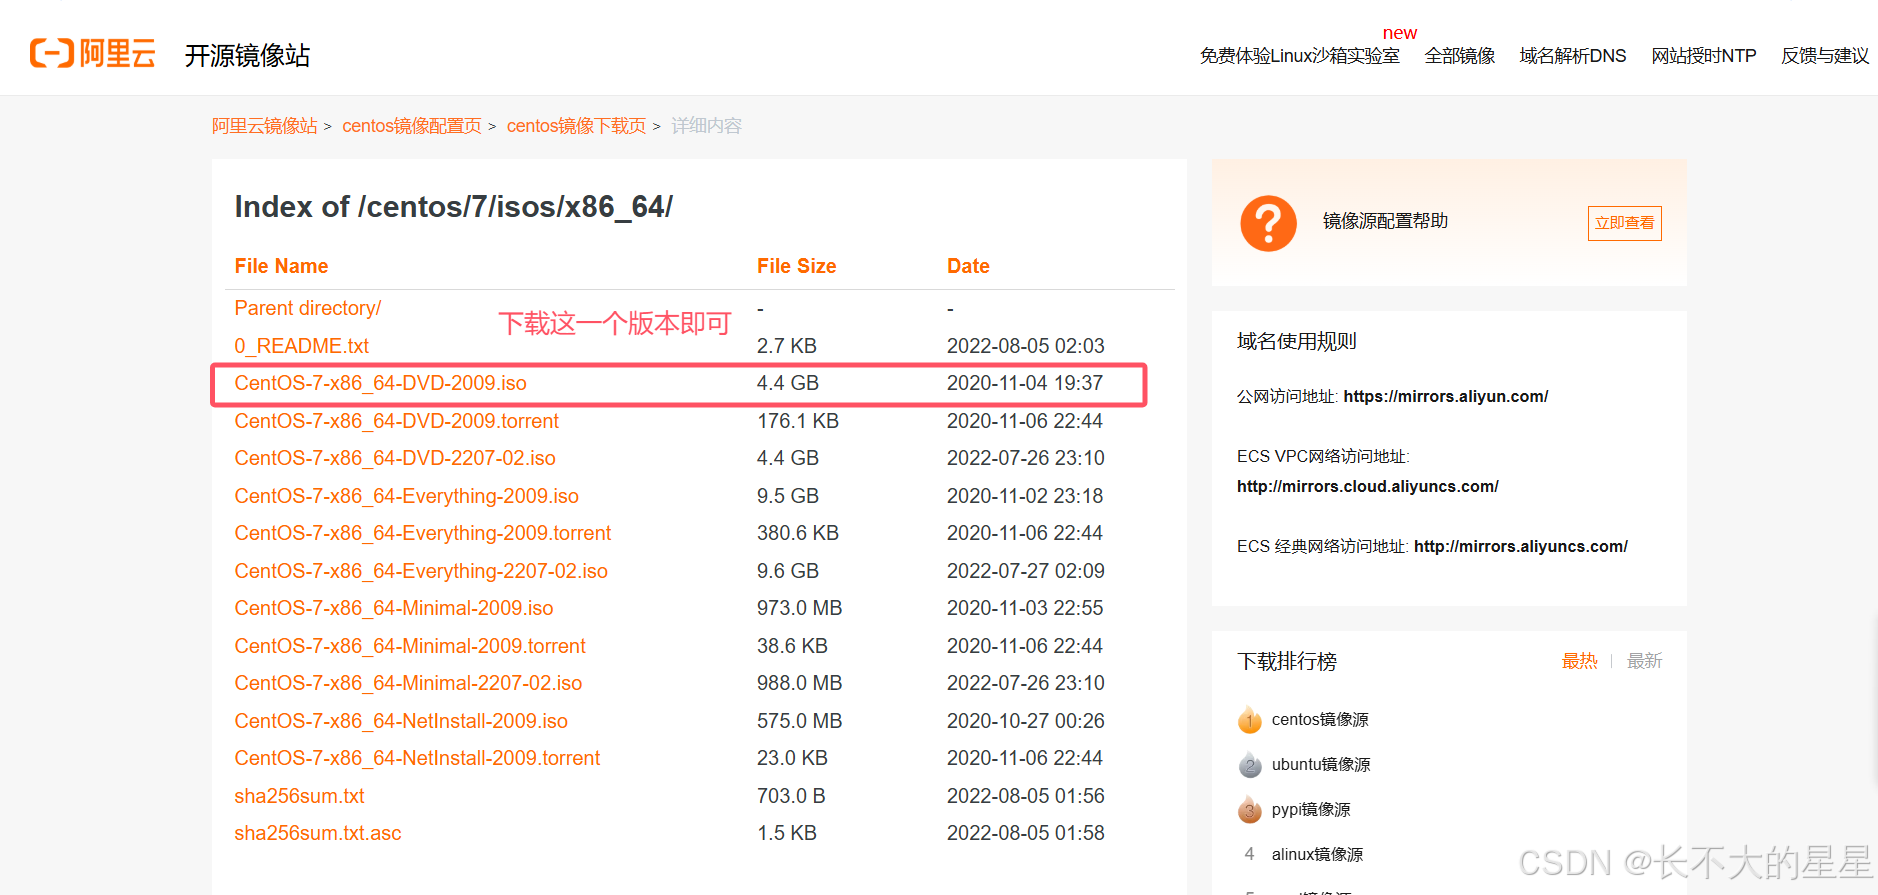Screen dimensions: 1878x895
Task: Click the 2020-10-27 00:26 date cell
Action: [1026, 721]
